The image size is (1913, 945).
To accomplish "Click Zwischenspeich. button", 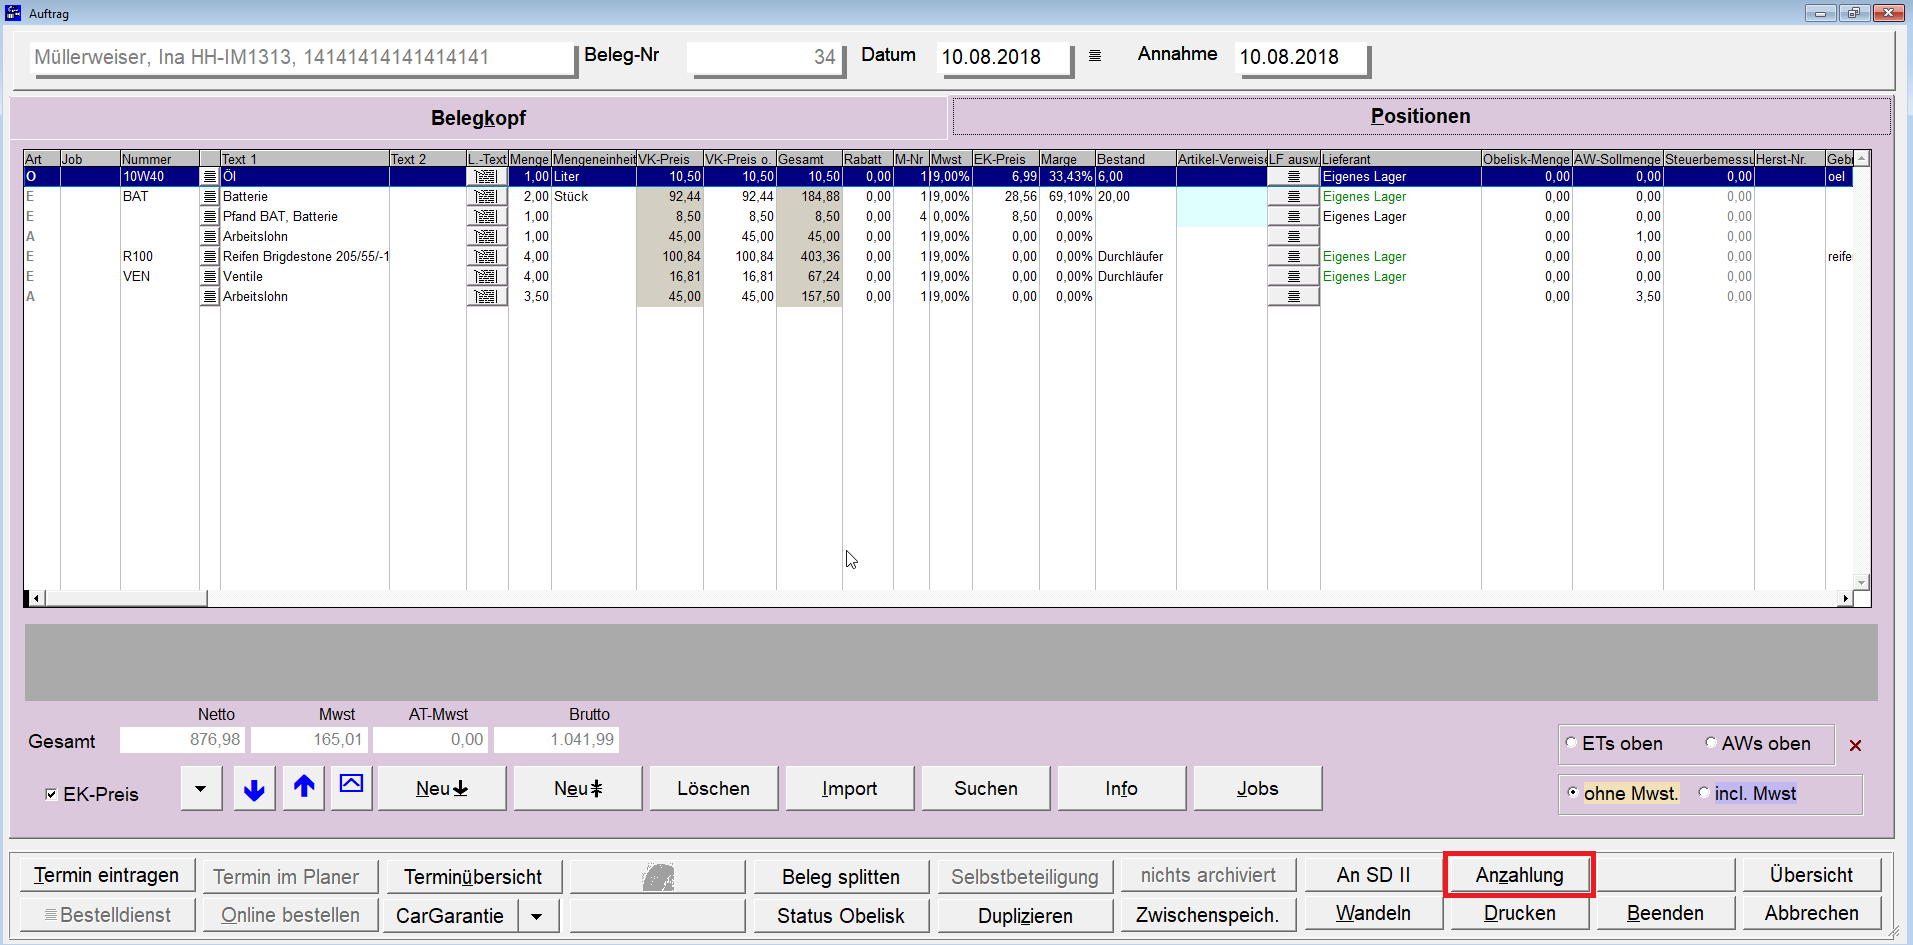I will tap(1208, 915).
